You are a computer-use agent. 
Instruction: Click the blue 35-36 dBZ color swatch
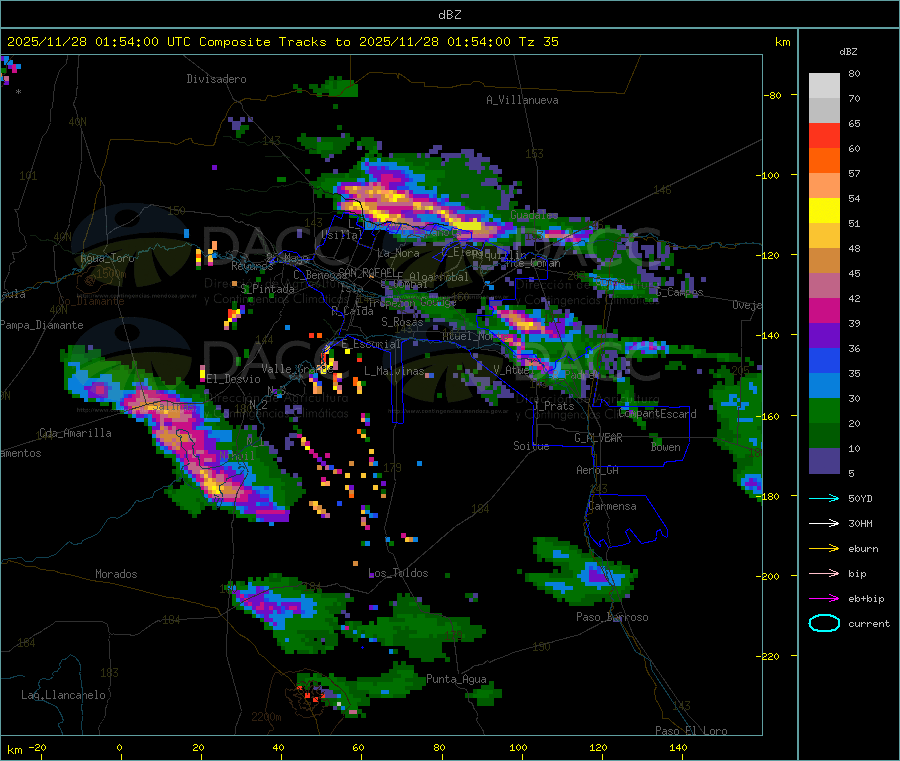tap(824, 360)
